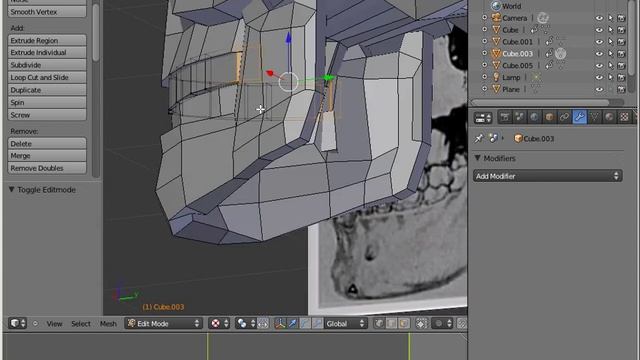Open the Modifiers wrench tab icon

click(x=579, y=118)
